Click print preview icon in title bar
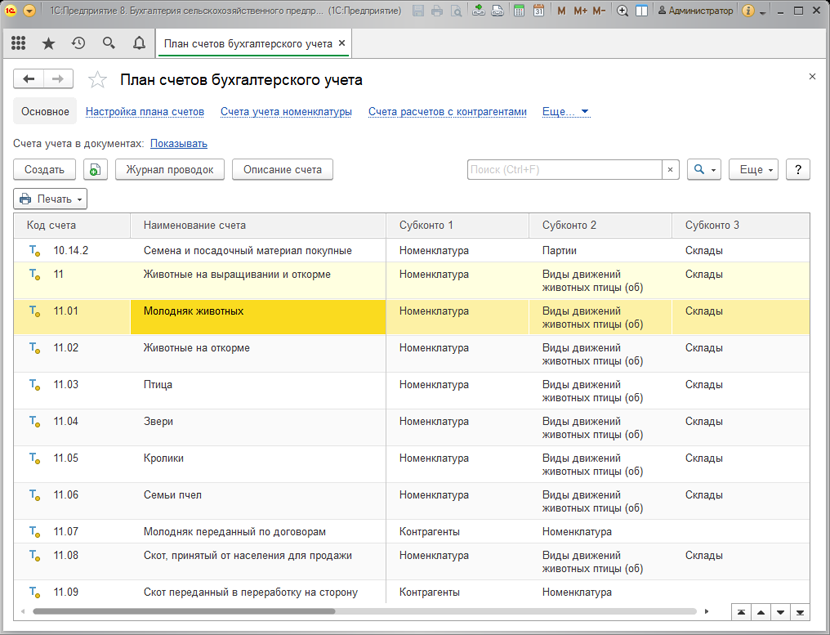The image size is (830, 635). (x=456, y=11)
